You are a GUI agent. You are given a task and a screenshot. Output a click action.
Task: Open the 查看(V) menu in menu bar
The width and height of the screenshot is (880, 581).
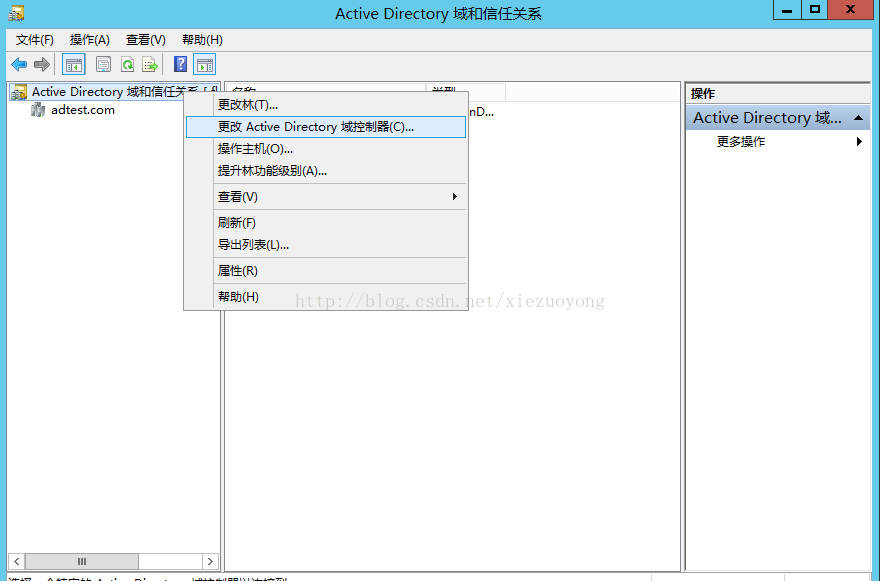(x=146, y=40)
